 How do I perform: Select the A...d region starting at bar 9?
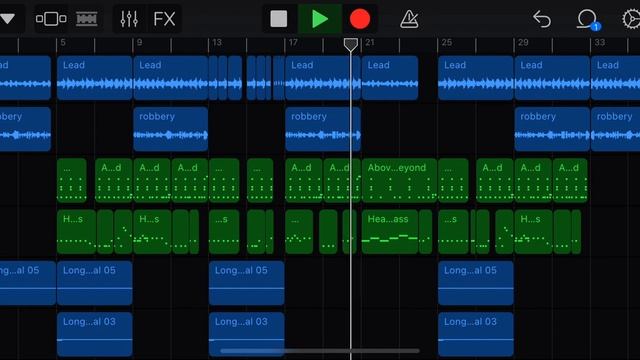point(152,180)
